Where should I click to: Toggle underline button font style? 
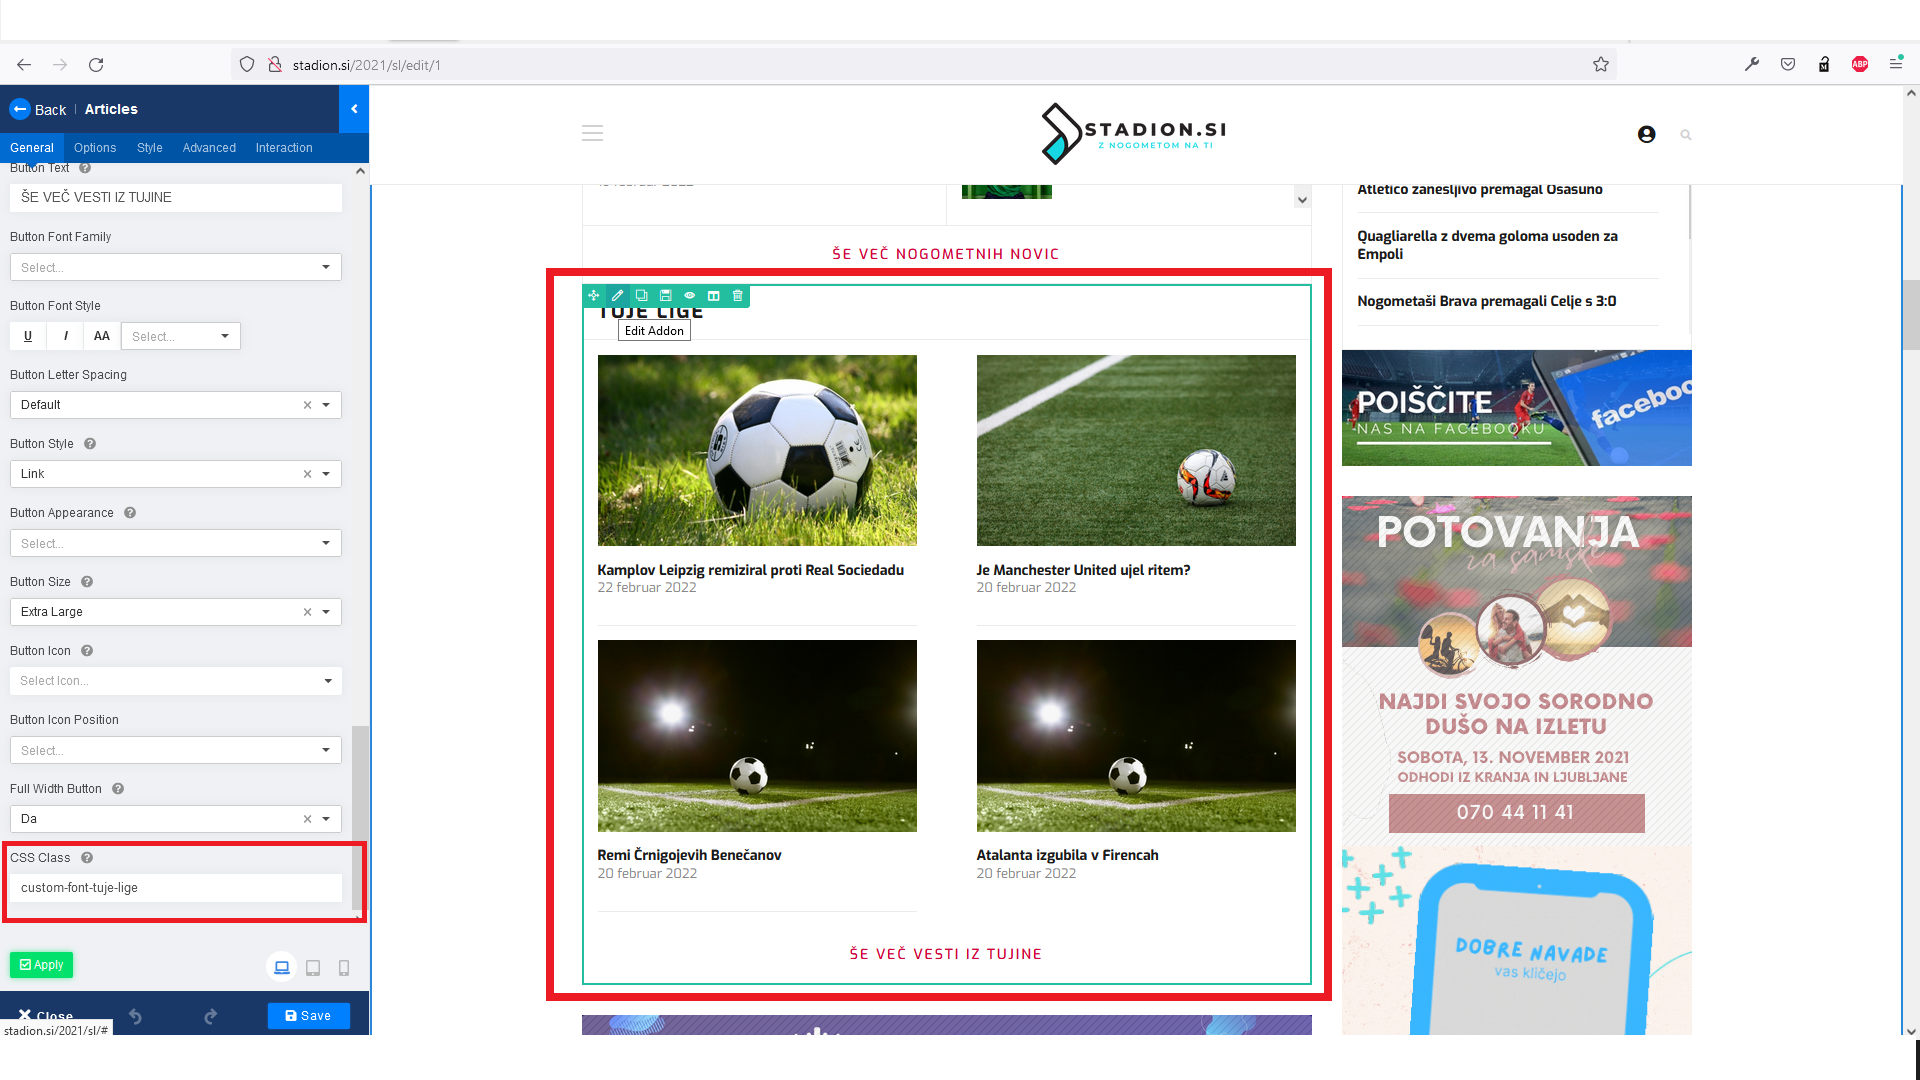coord(28,336)
